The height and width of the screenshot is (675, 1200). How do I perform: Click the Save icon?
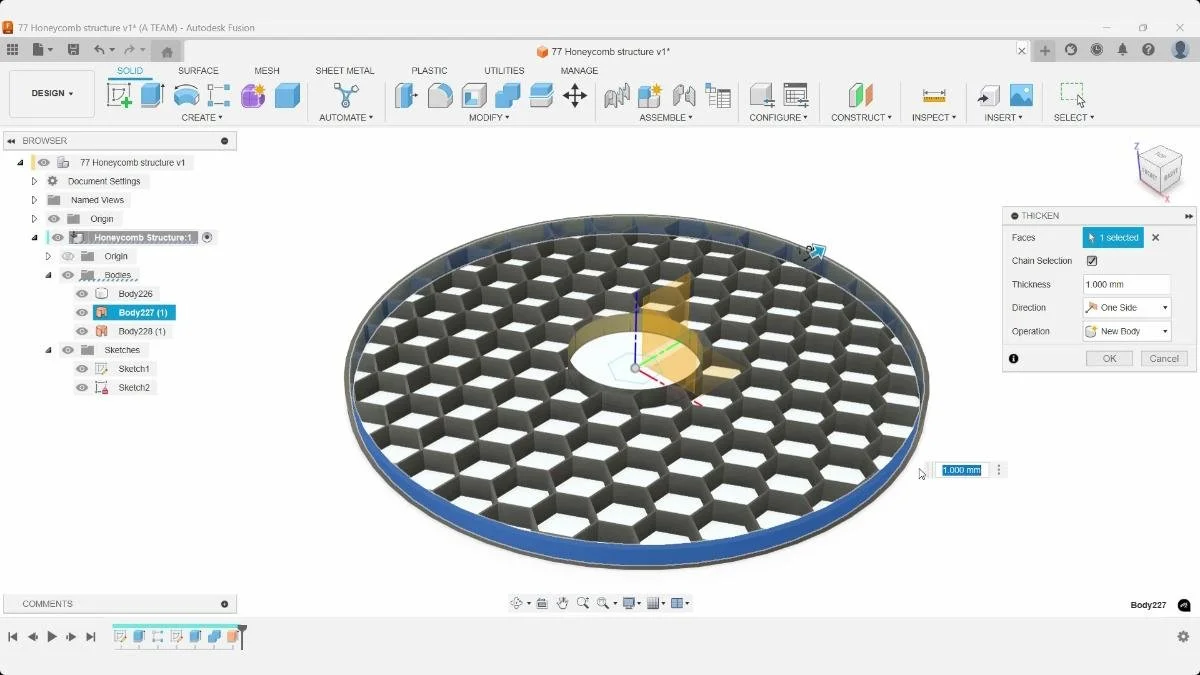point(73,50)
